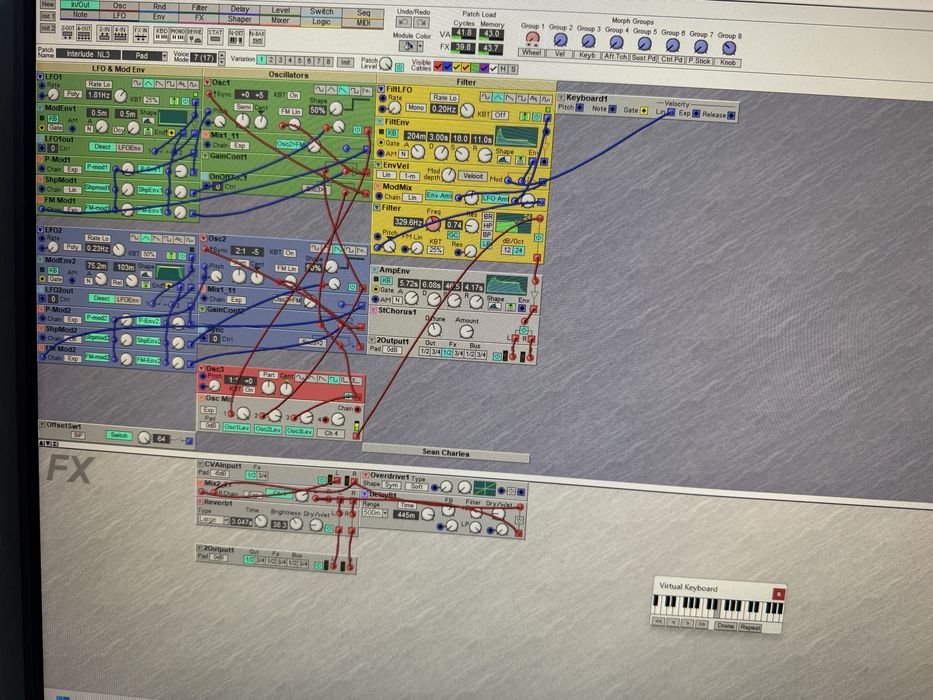Click the FiltEnv envelope shape display
933x700 pixels.
pyautogui.click(x=517, y=137)
